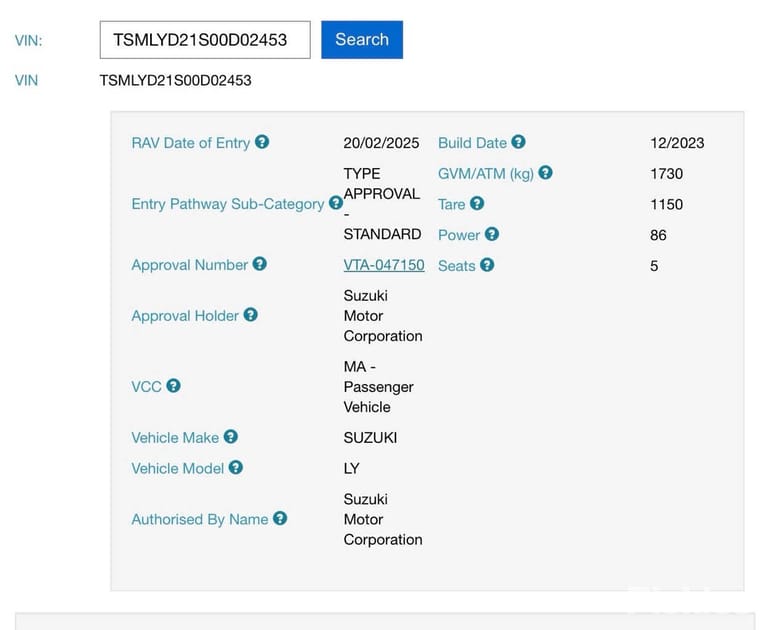Click the Entry Pathway Sub-Category label

[x=228, y=204]
